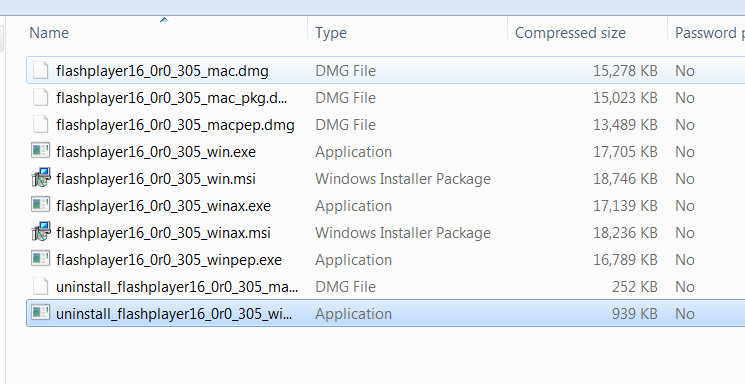745x384 pixels.
Task: Toggle the sort arrow above Name
Action: [164, 19]
